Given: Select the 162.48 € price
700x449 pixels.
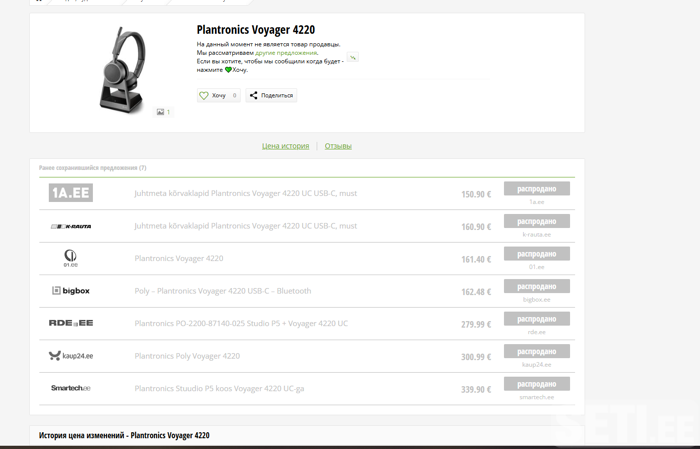Looking at the screenshot, I should (x=476, y=292).
